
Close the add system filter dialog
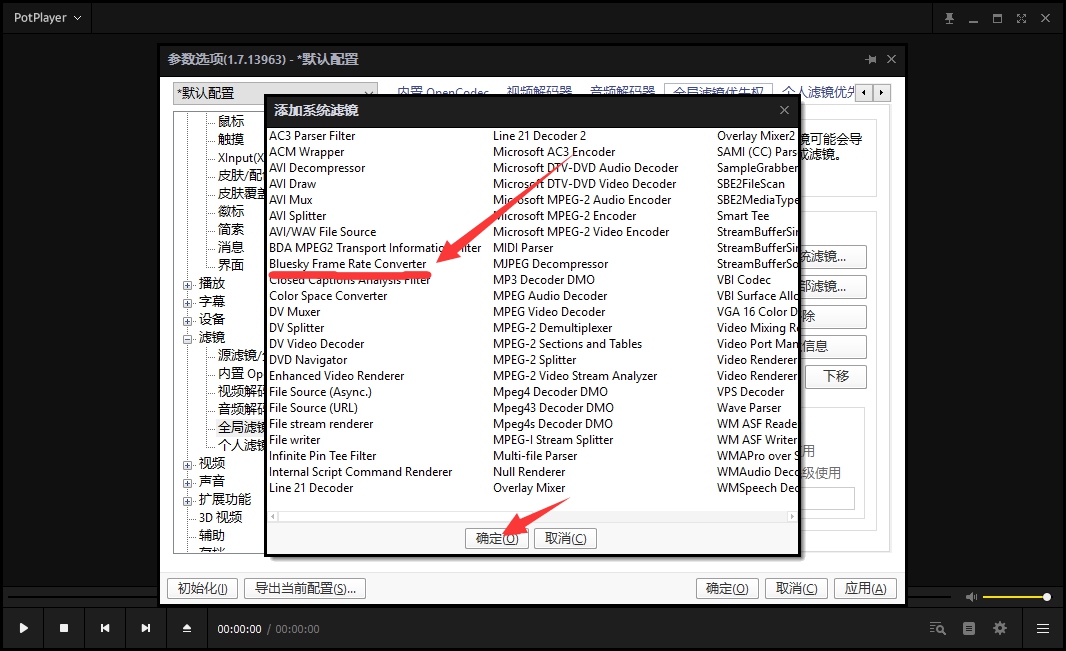784,110
